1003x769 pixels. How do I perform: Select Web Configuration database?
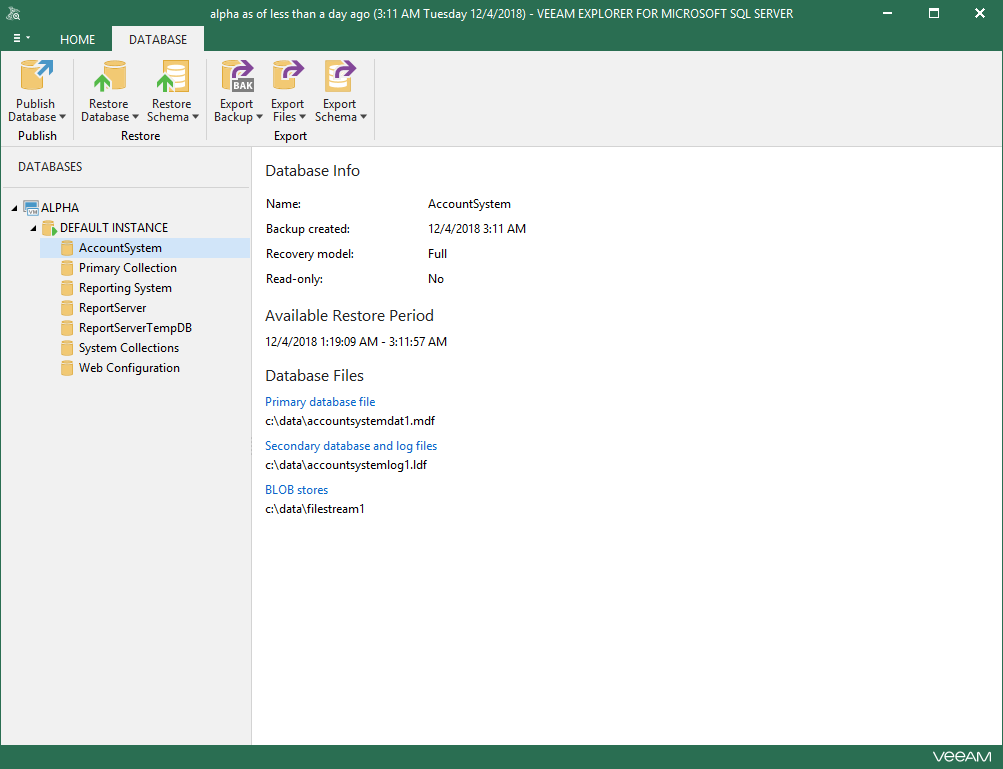tap(129, 368)
